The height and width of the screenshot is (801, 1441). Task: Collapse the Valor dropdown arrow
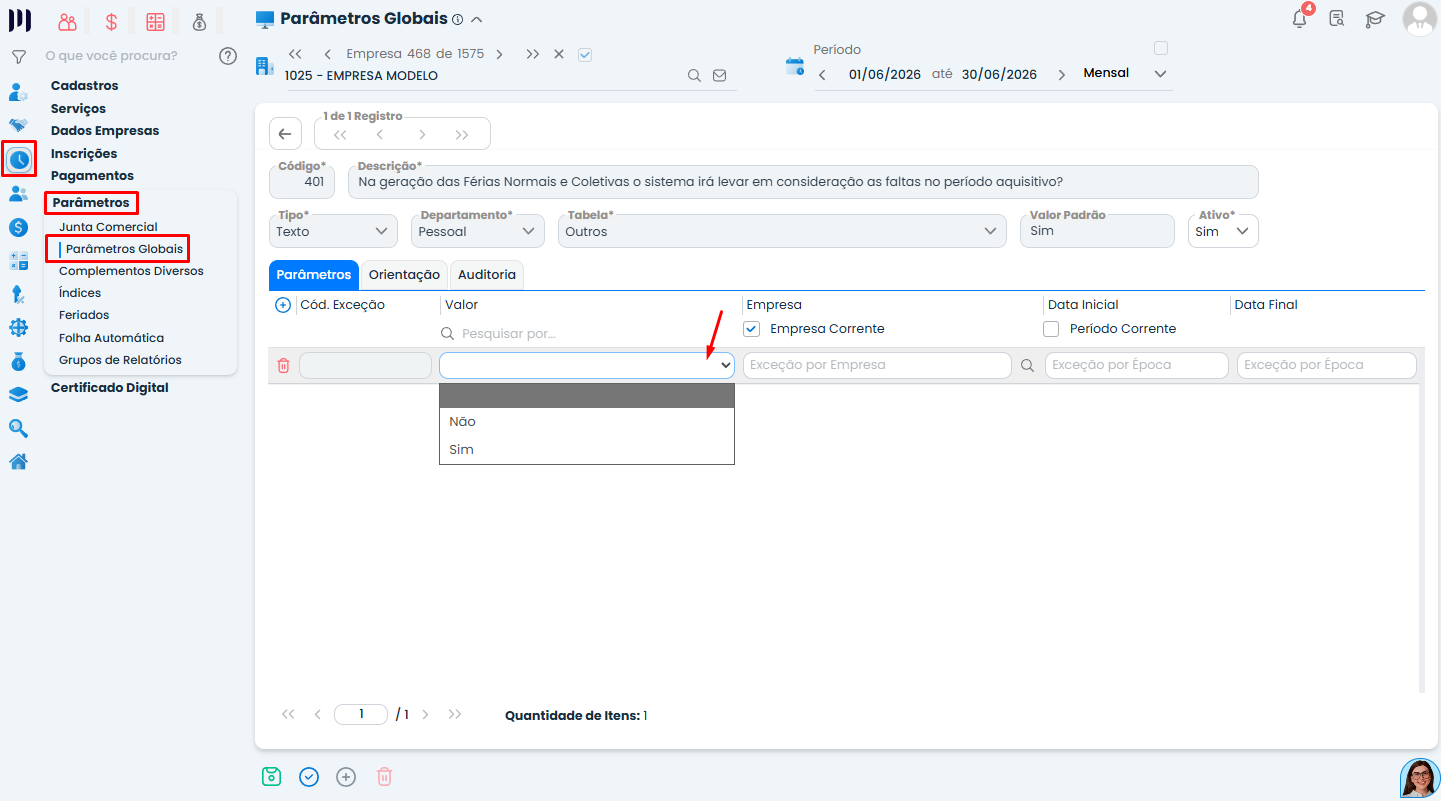(x=726, y=366)
